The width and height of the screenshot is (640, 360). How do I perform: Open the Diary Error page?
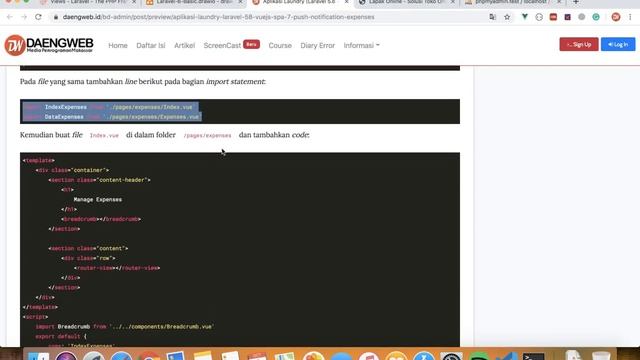(318, 45)
